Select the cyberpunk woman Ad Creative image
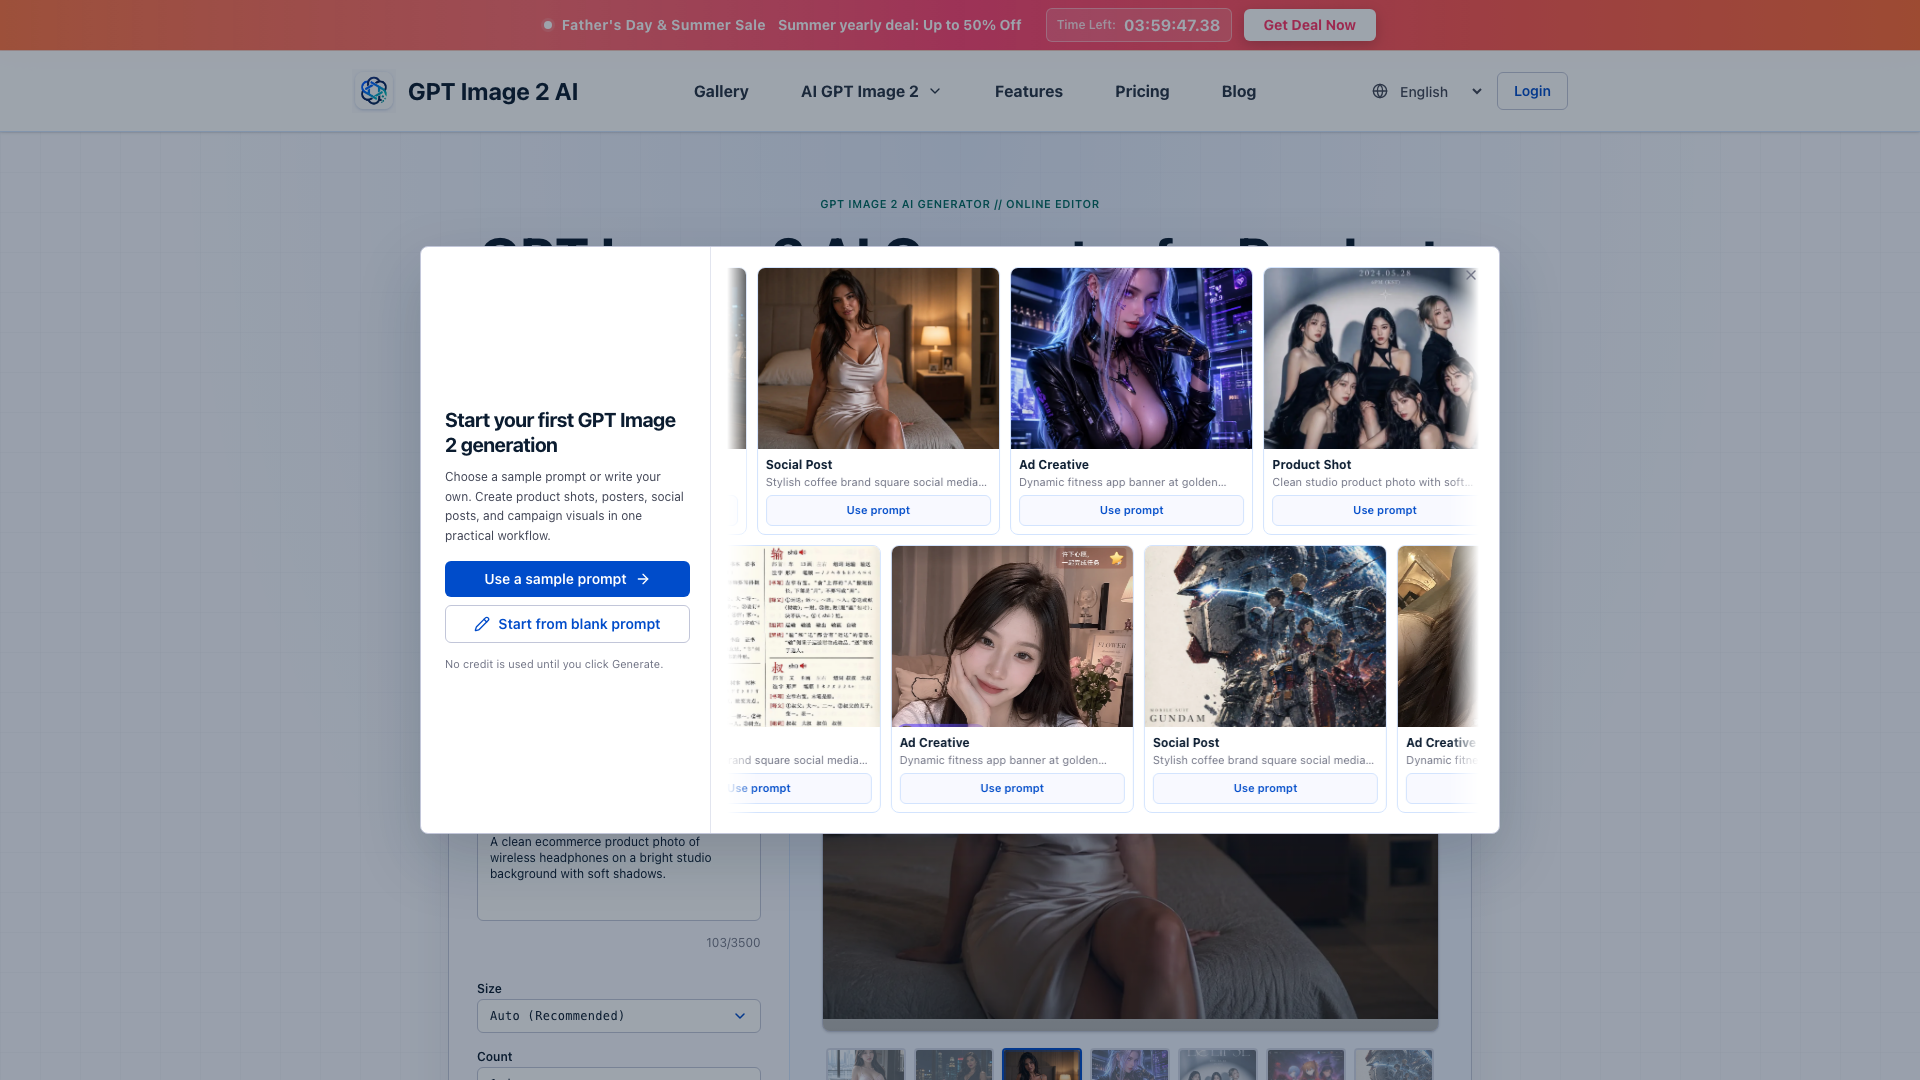Image resolution: width=1920 pixels, height=1080 pixels. [1131, 358]
